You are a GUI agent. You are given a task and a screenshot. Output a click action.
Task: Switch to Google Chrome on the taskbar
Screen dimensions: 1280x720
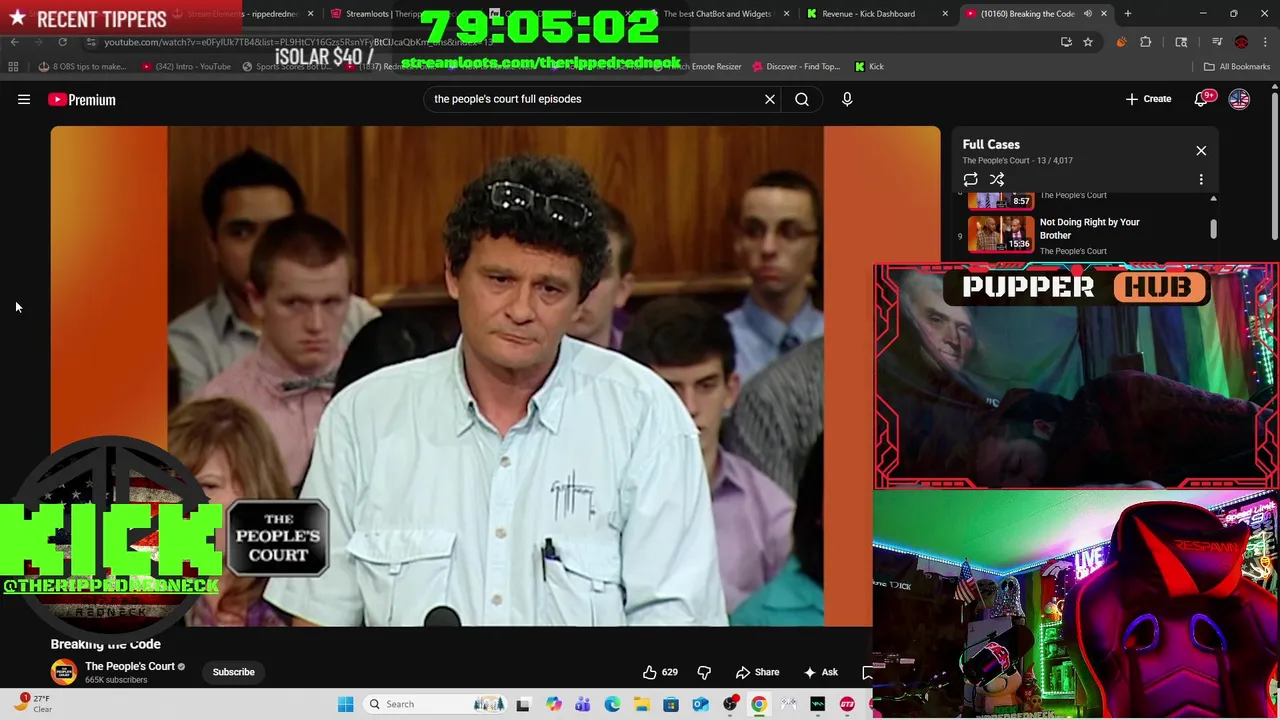[x=759, y=704]
